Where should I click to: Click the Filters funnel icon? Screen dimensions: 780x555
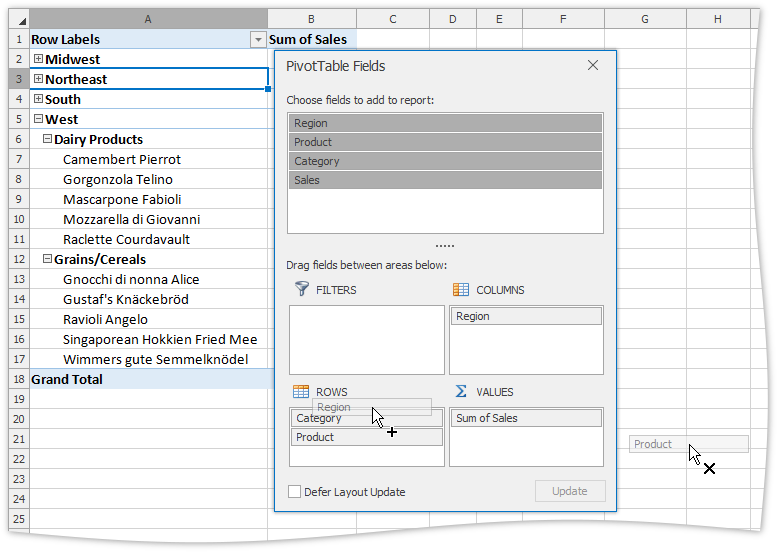coord(301,289)
